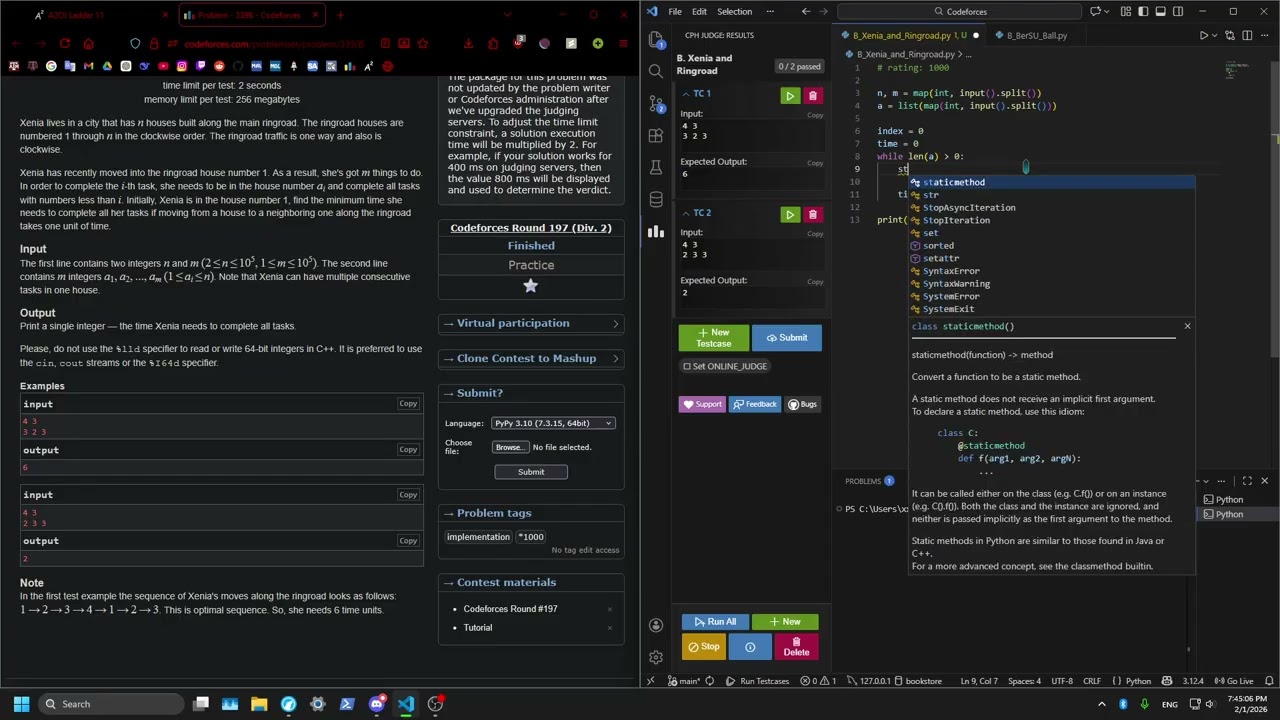The image size is (1280, 720).
Task: Click Browse to choose a solution file
Action: [x=509, y=447]
